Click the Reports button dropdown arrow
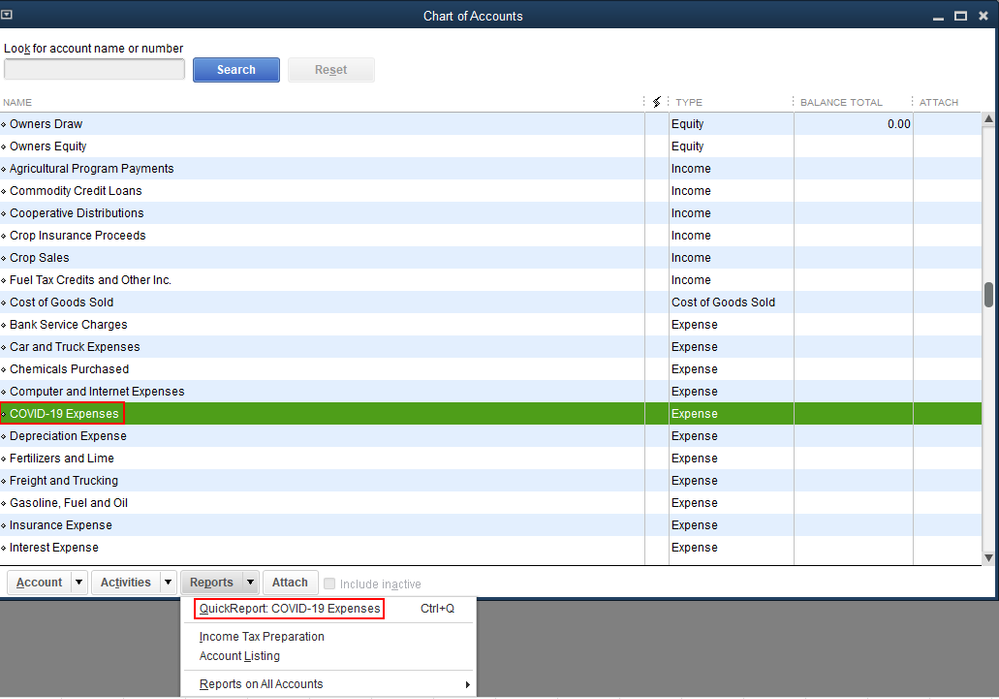This screenshot has height=699, width=999. pos(250,582)
